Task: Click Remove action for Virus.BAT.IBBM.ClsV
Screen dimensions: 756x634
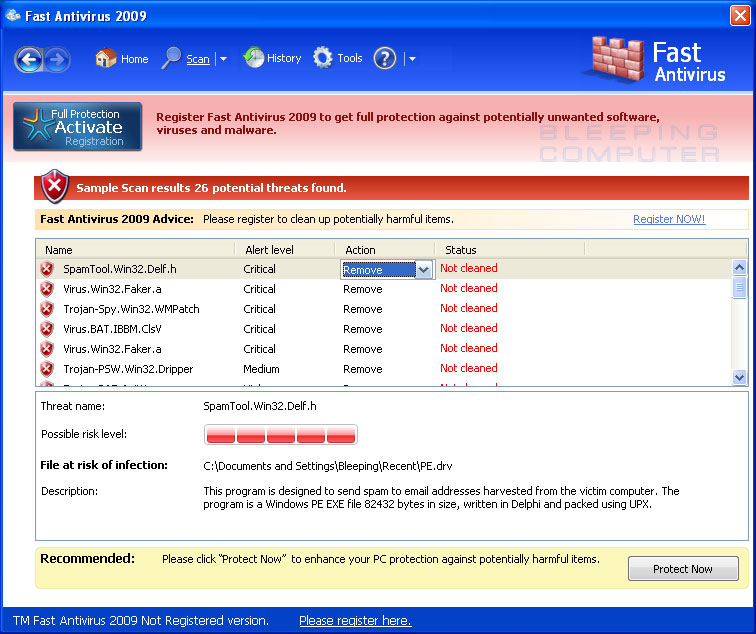Action: coord(363,329)
